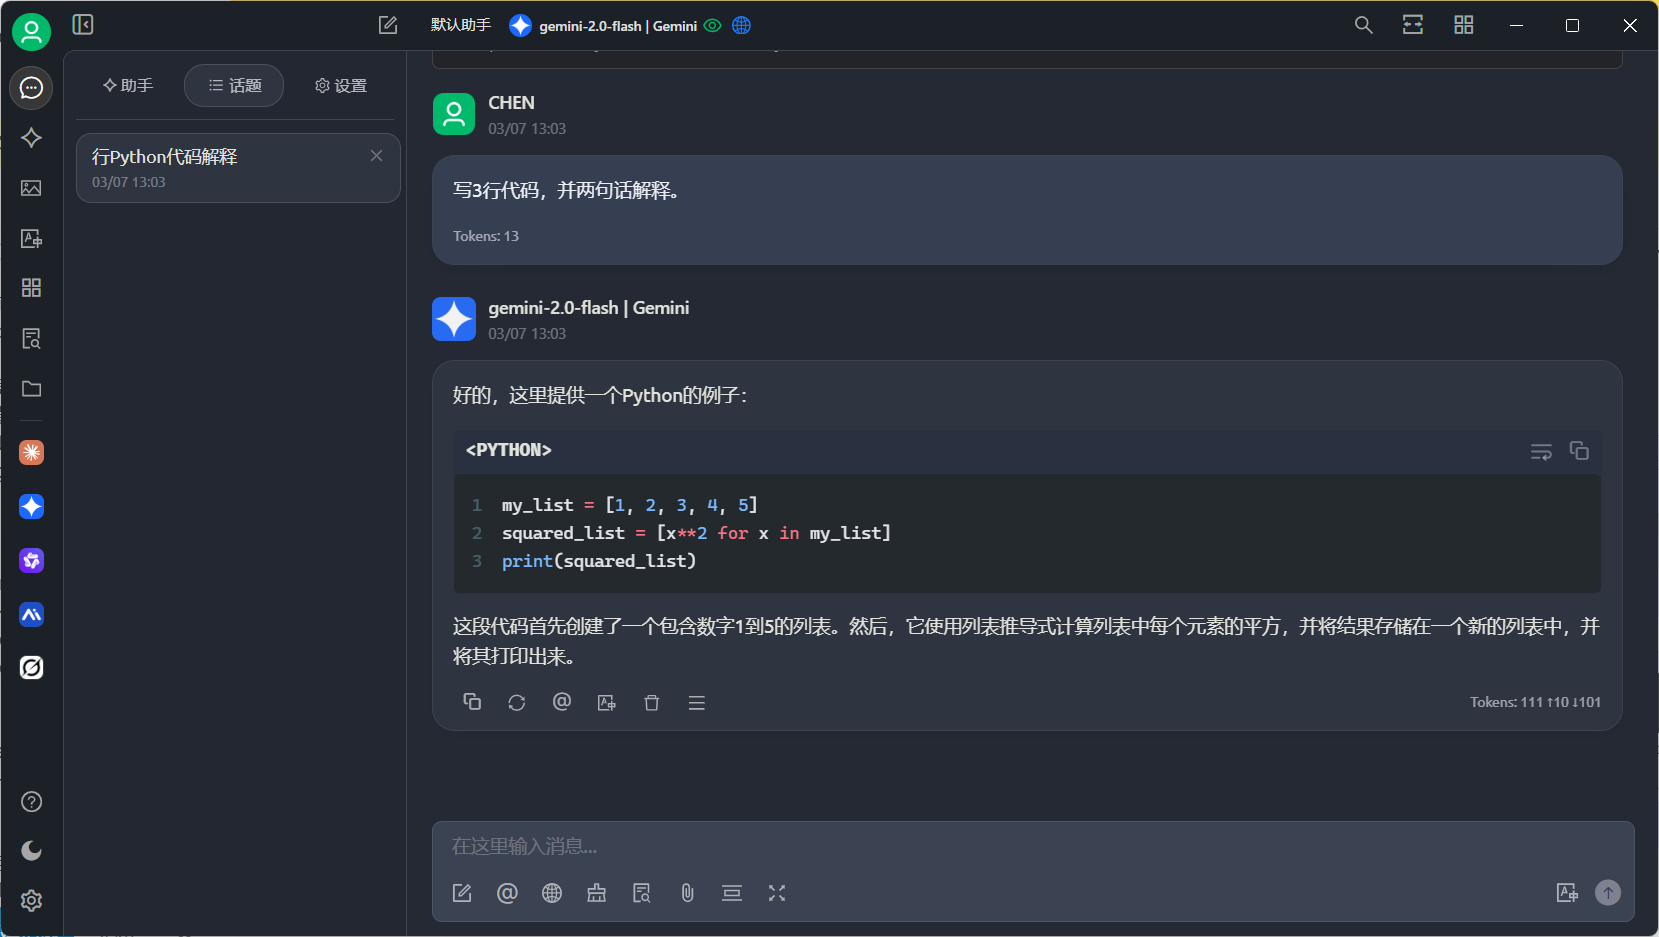
Task: Open the agents sparkle sidebar icon
Action: click(x=31, y=138)
